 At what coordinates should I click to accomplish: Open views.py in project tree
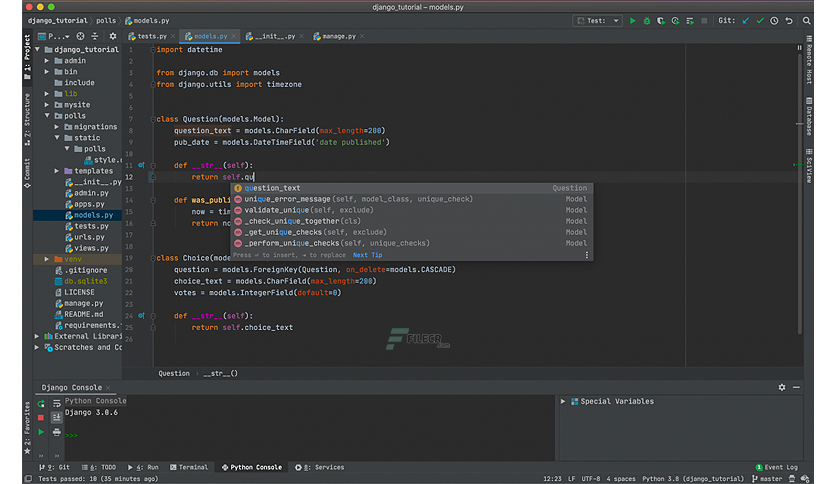point(91,248)
